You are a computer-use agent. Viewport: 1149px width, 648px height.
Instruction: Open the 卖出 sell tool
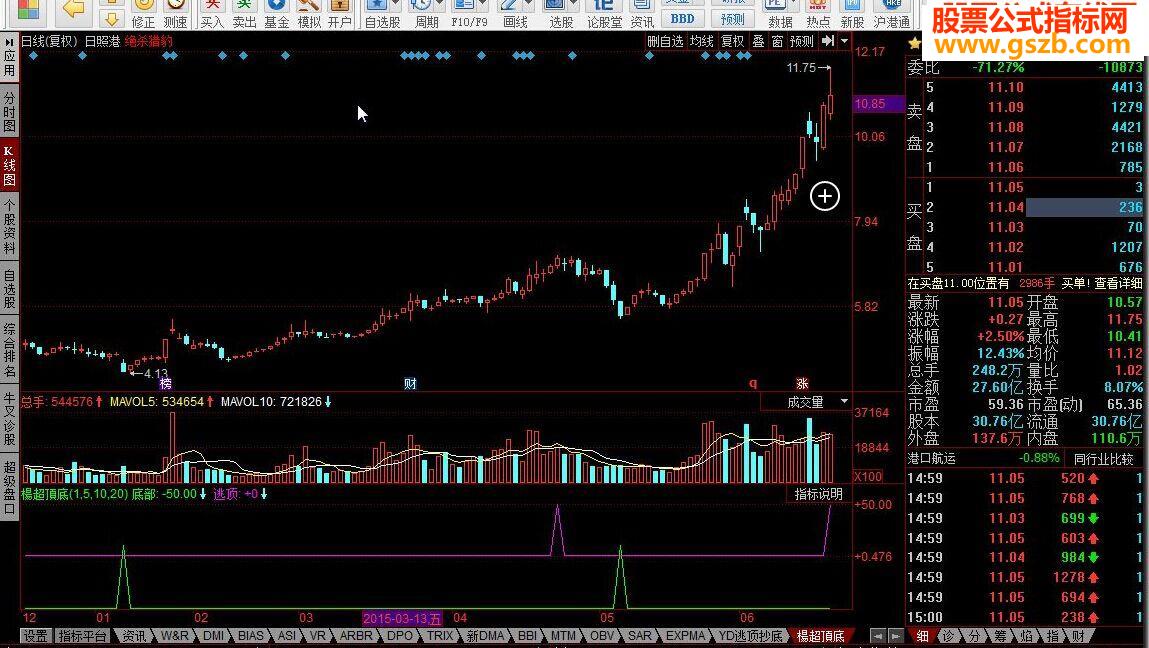pos(244,14)
